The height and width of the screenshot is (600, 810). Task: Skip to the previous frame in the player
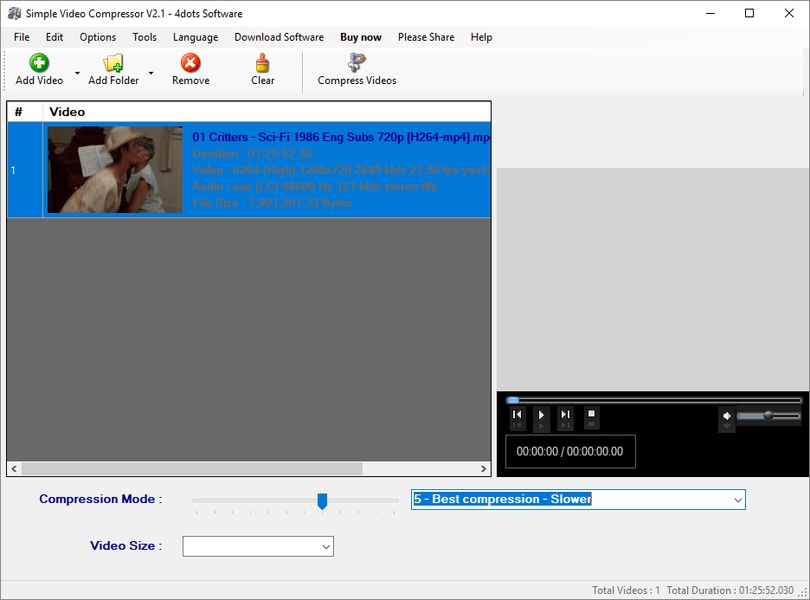517,415
